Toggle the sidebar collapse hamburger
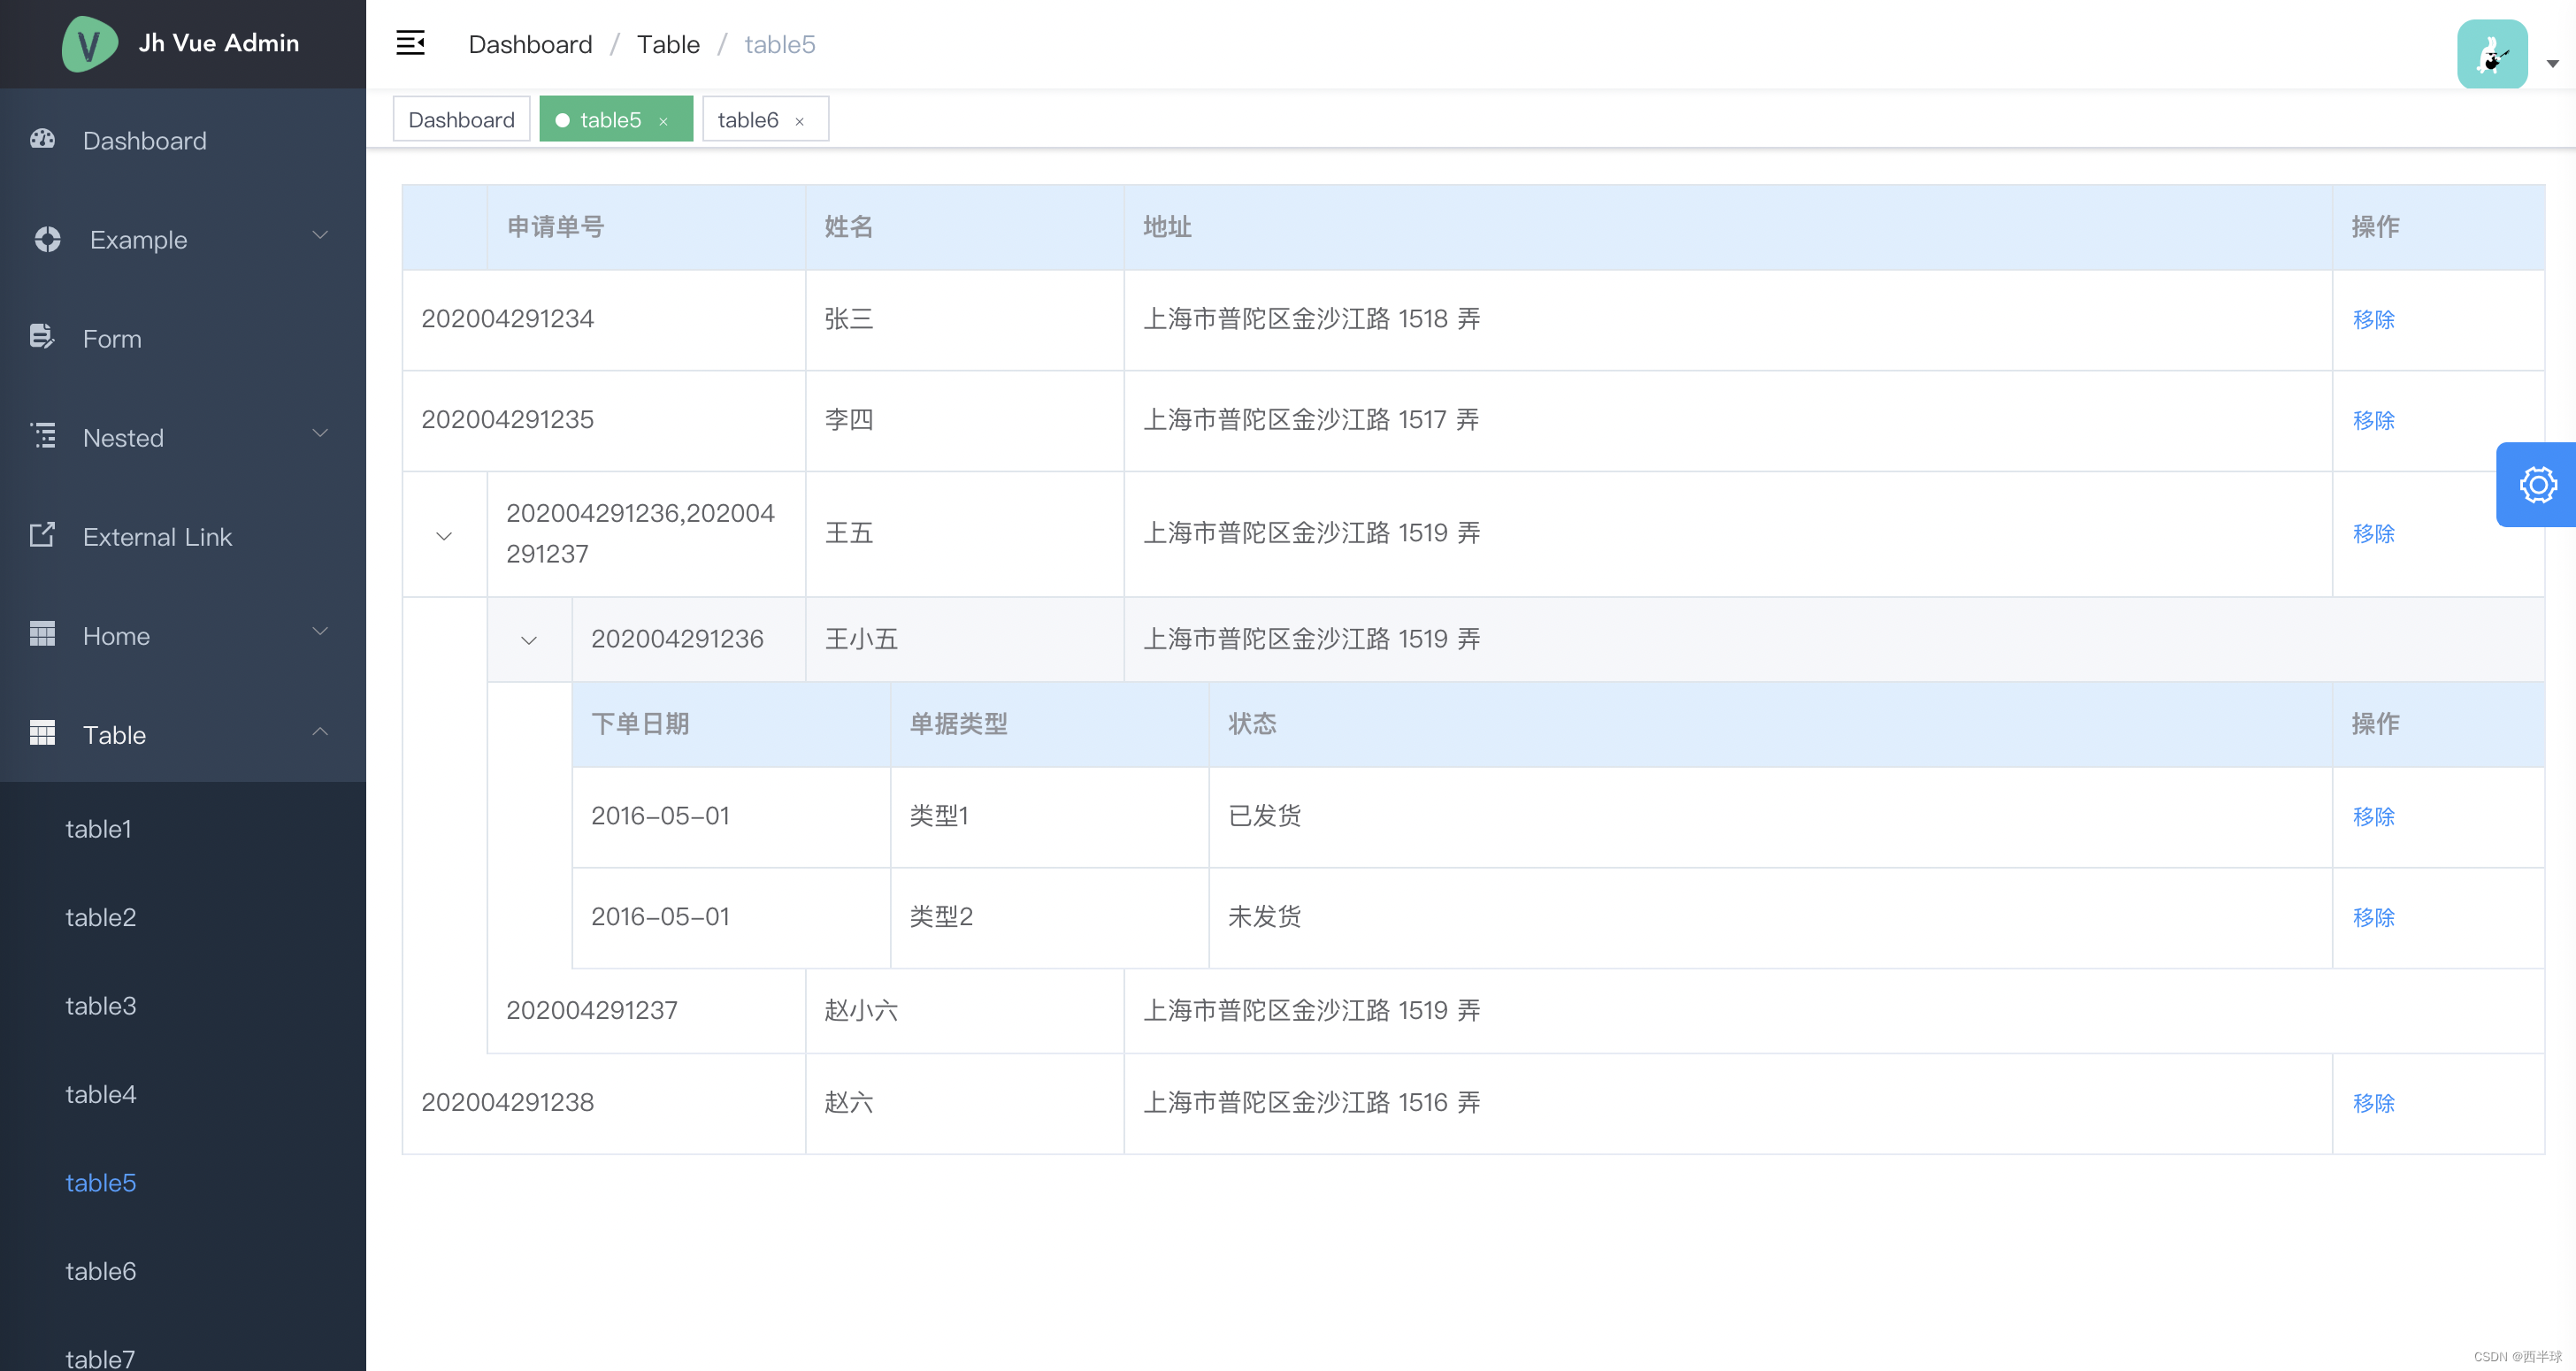The height and width of the screenshot is (1371, 2576). (x=410, y=43)
